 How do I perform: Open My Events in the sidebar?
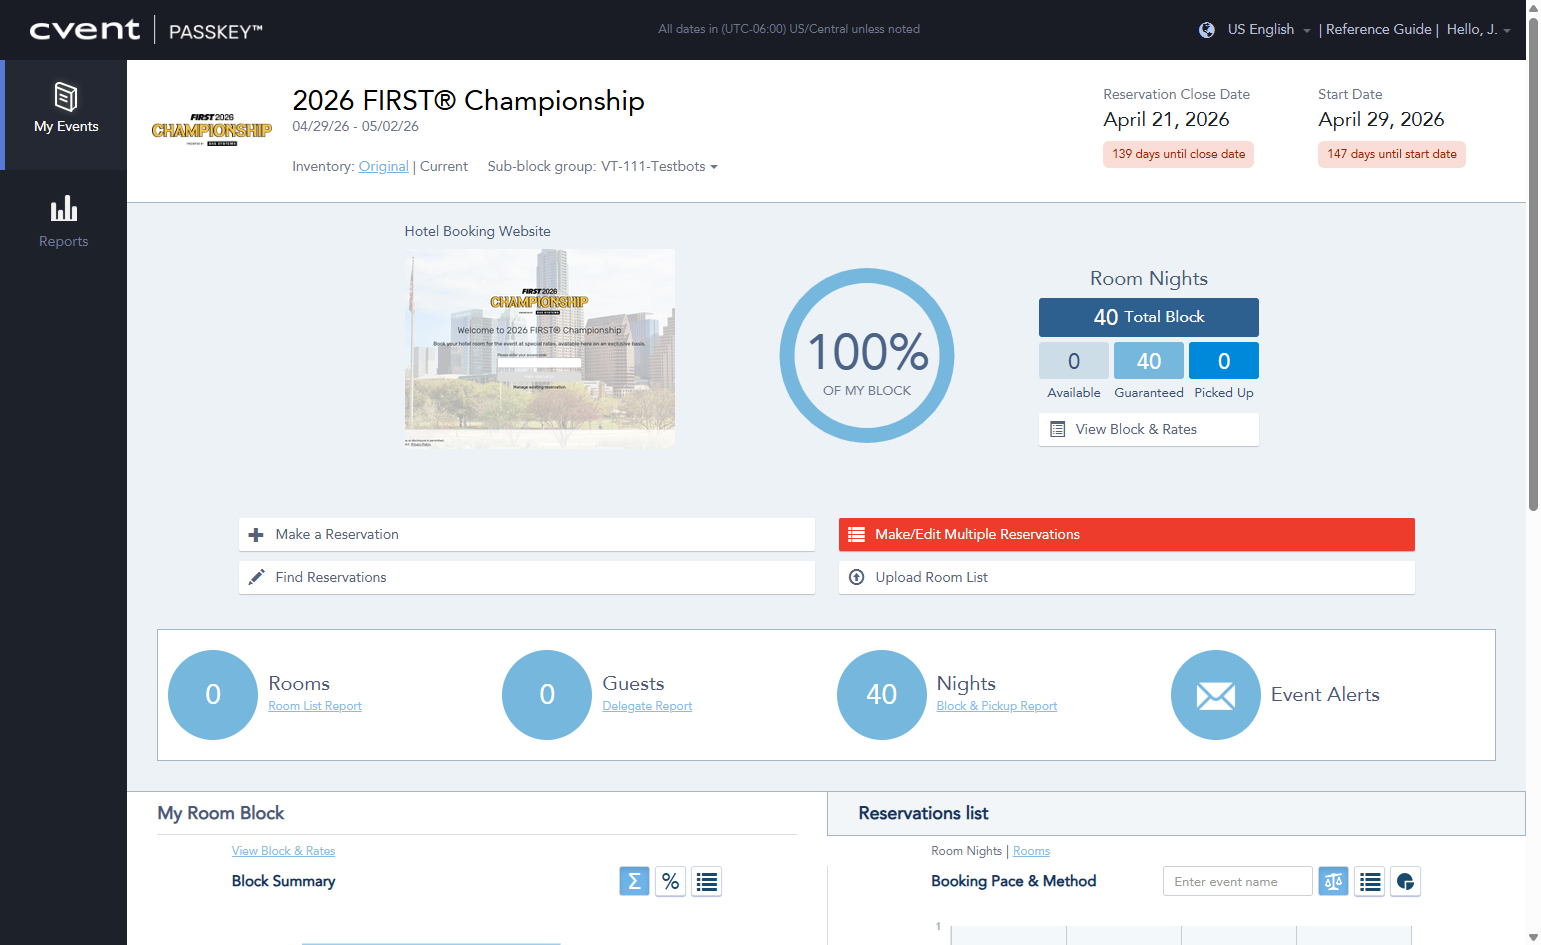pos(66,114)
